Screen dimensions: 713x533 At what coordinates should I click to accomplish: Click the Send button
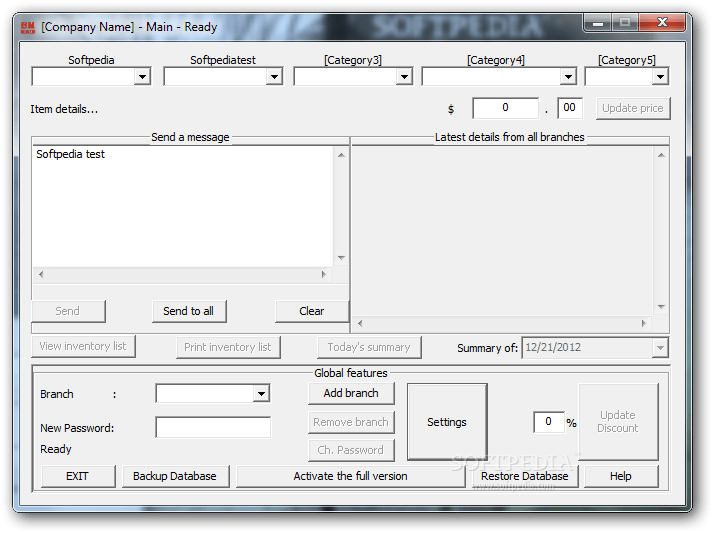(68, 311)
